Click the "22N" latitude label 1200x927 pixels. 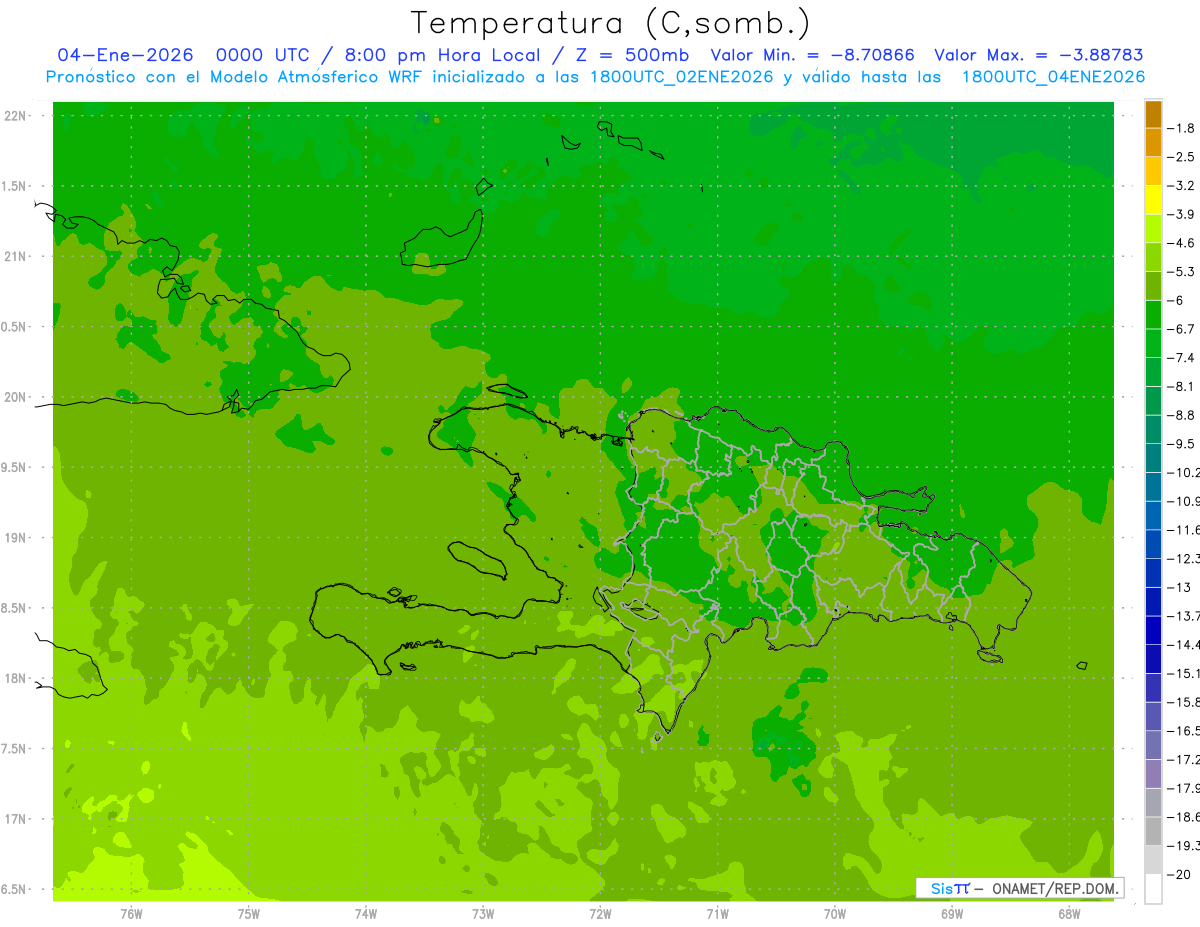15,116
